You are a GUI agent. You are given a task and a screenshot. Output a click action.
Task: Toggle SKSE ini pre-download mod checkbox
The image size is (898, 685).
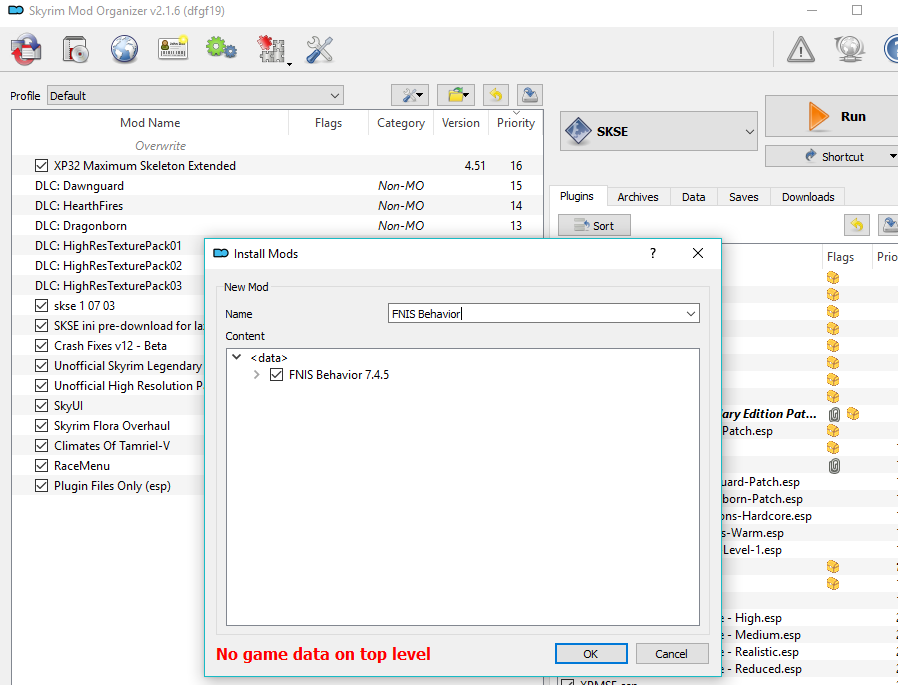pyautogui.click(x=41, y=325)
